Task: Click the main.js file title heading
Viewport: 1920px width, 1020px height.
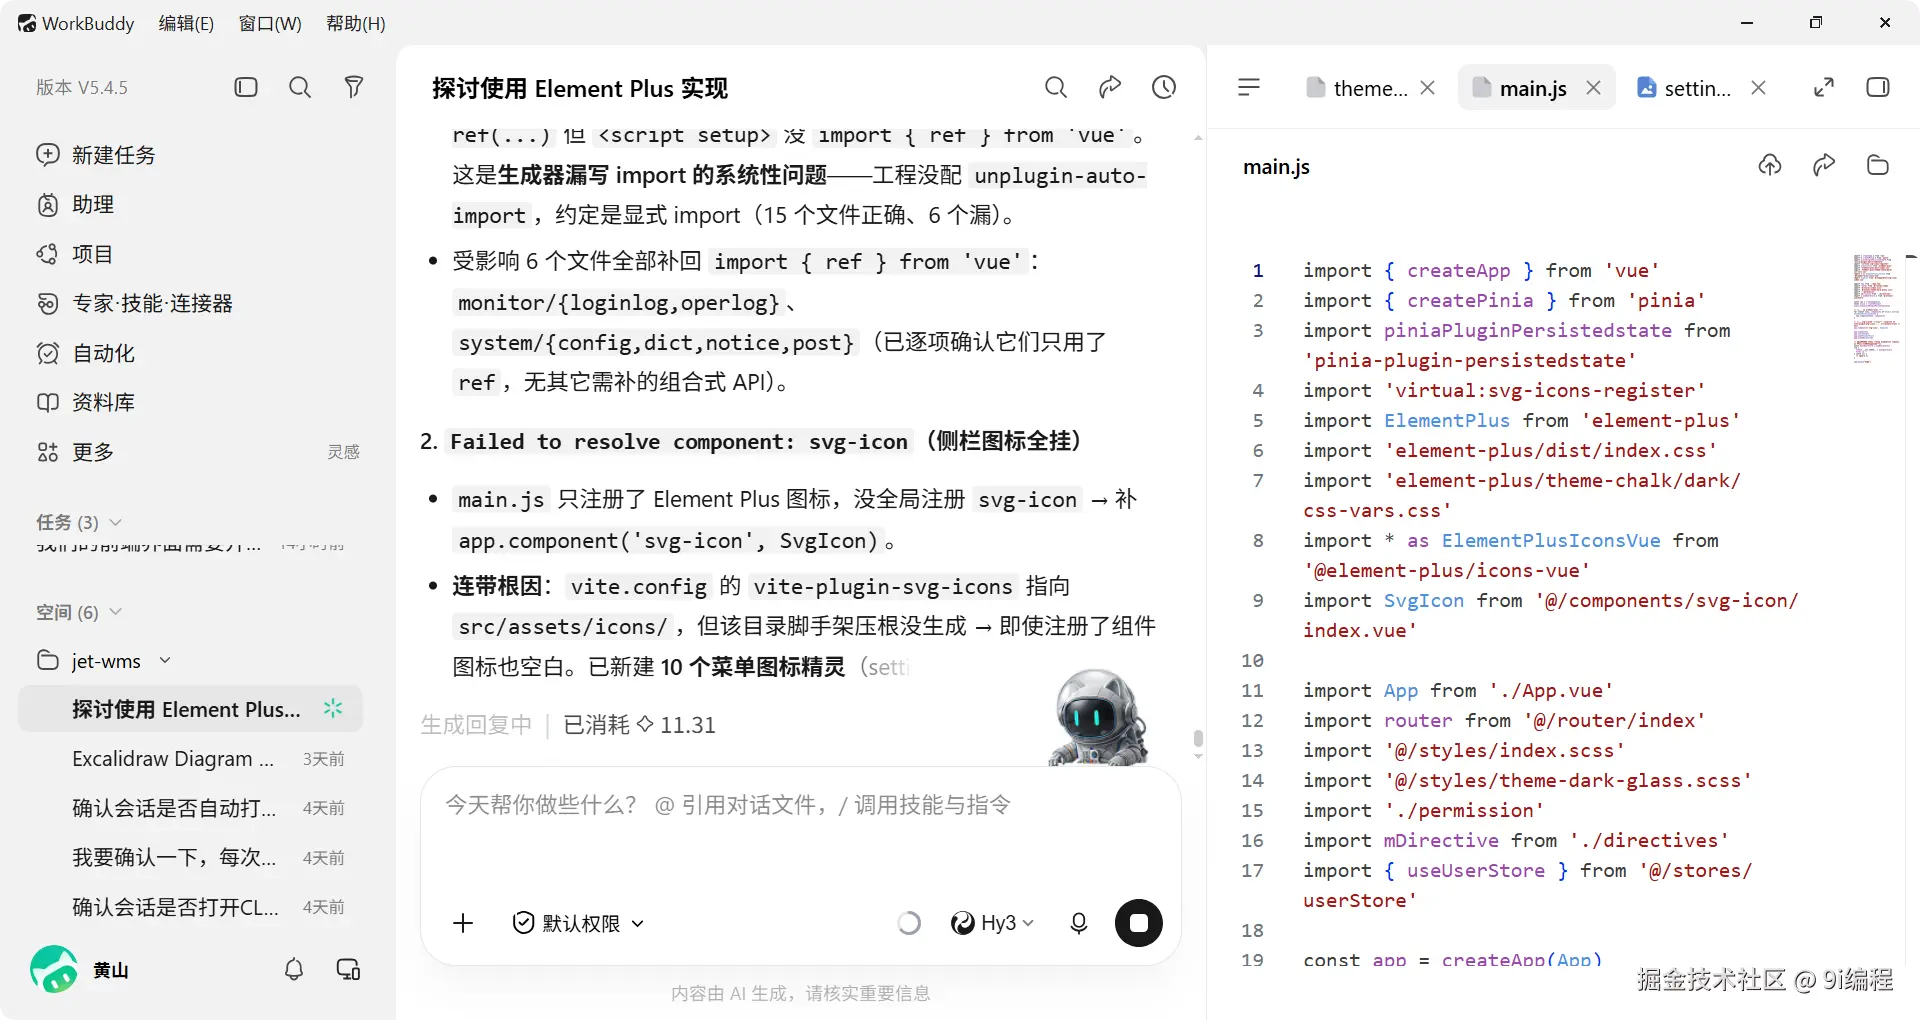Action: (1276, 167)
